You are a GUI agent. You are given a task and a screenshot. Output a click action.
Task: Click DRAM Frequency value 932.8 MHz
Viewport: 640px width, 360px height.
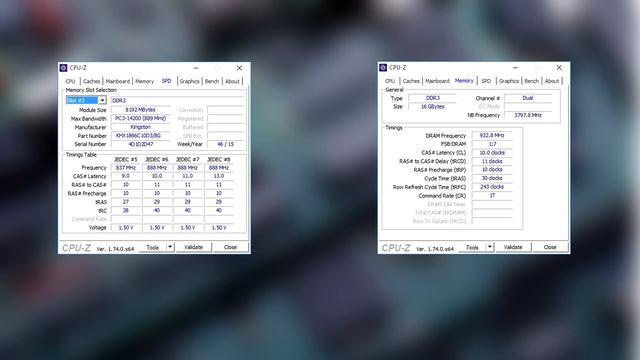point(492,136)
